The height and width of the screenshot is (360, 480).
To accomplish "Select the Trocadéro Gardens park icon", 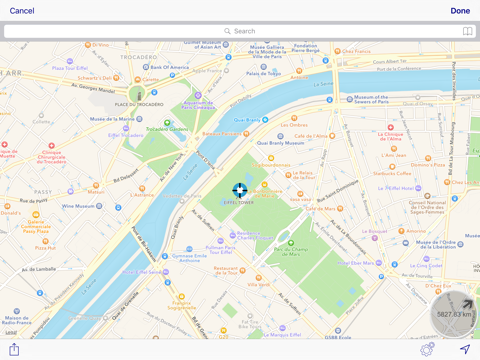I will click(x=167, y=123).
